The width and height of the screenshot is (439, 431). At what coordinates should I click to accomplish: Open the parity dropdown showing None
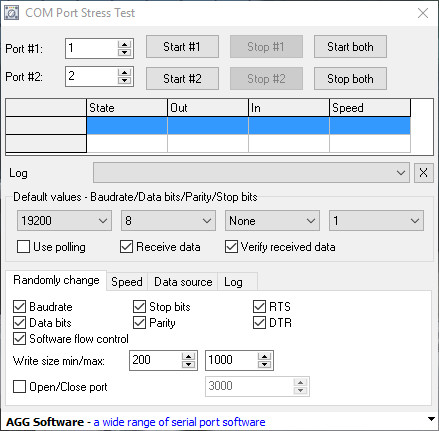point(272,221)
